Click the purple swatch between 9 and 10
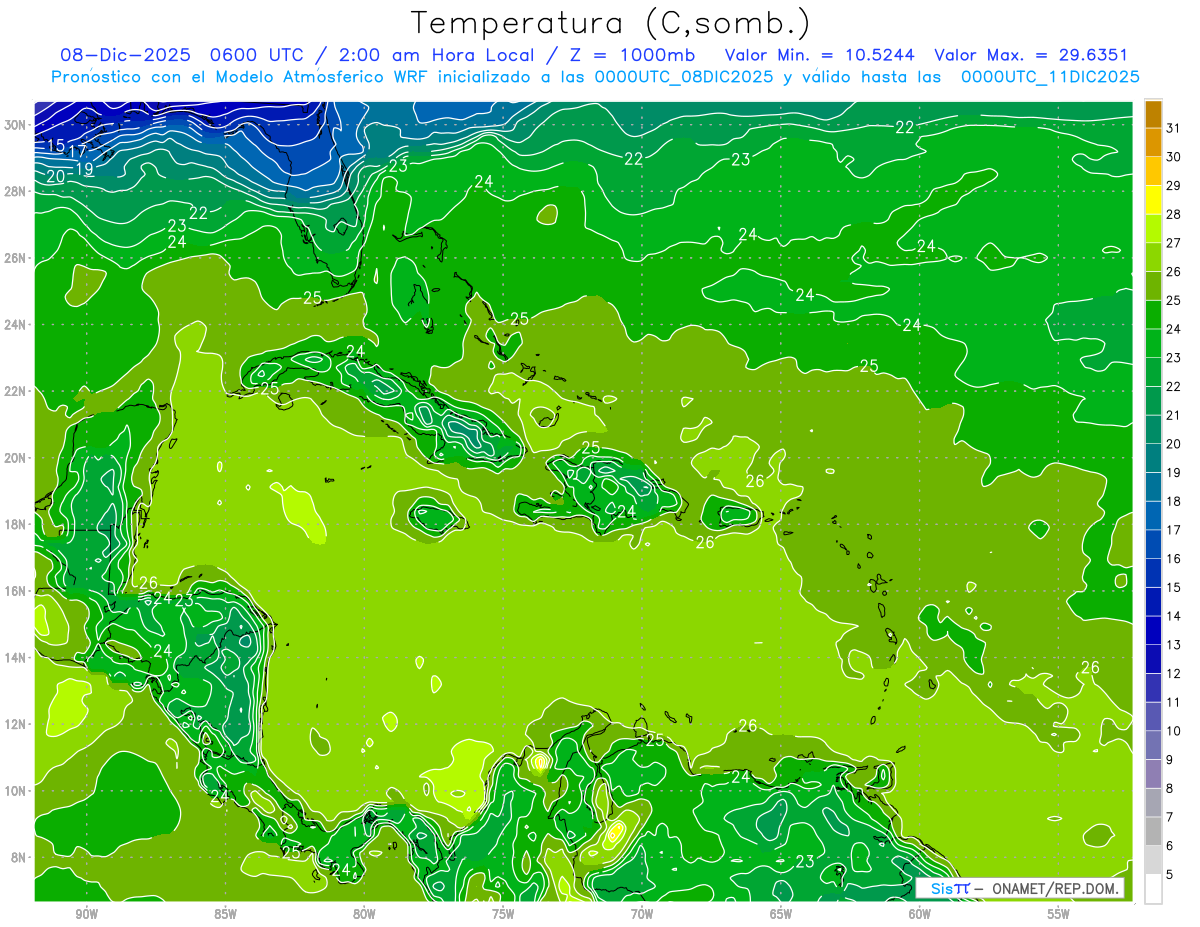This screenshot has height=927, width=1200. [1153, 745]
